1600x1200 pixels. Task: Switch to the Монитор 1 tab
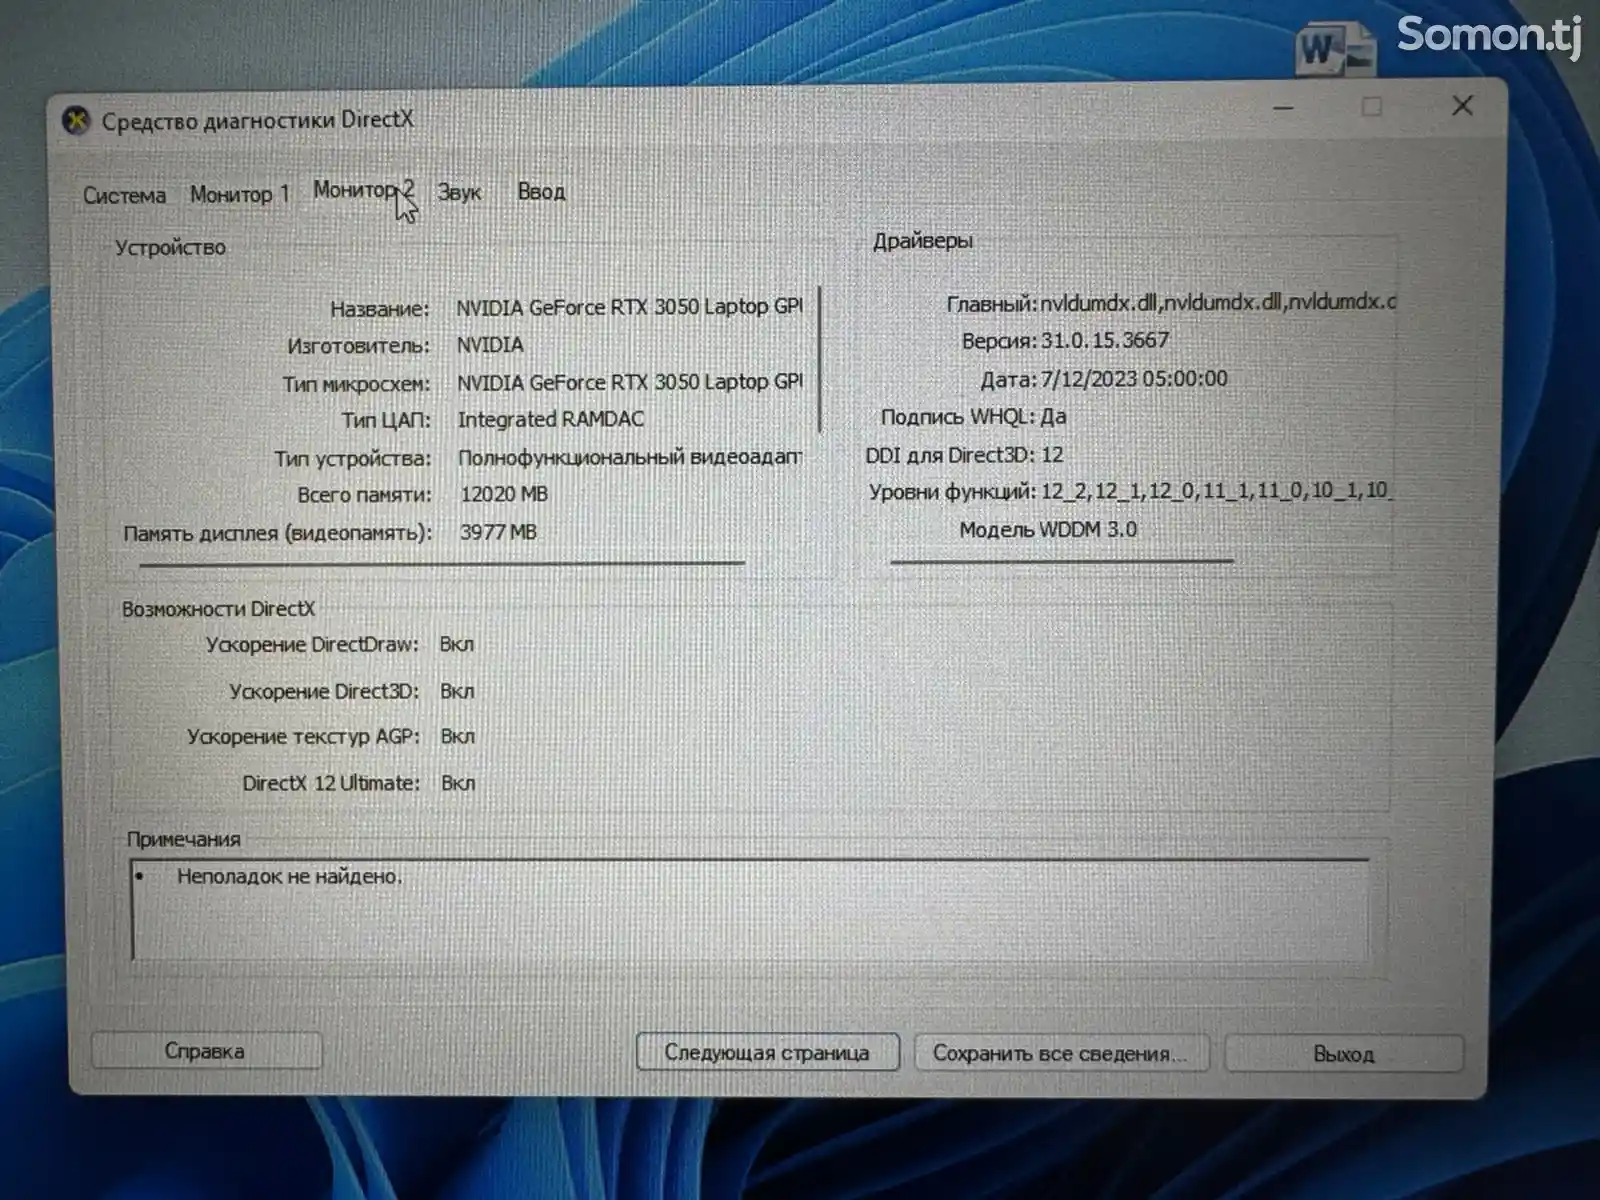pos(240,194)
